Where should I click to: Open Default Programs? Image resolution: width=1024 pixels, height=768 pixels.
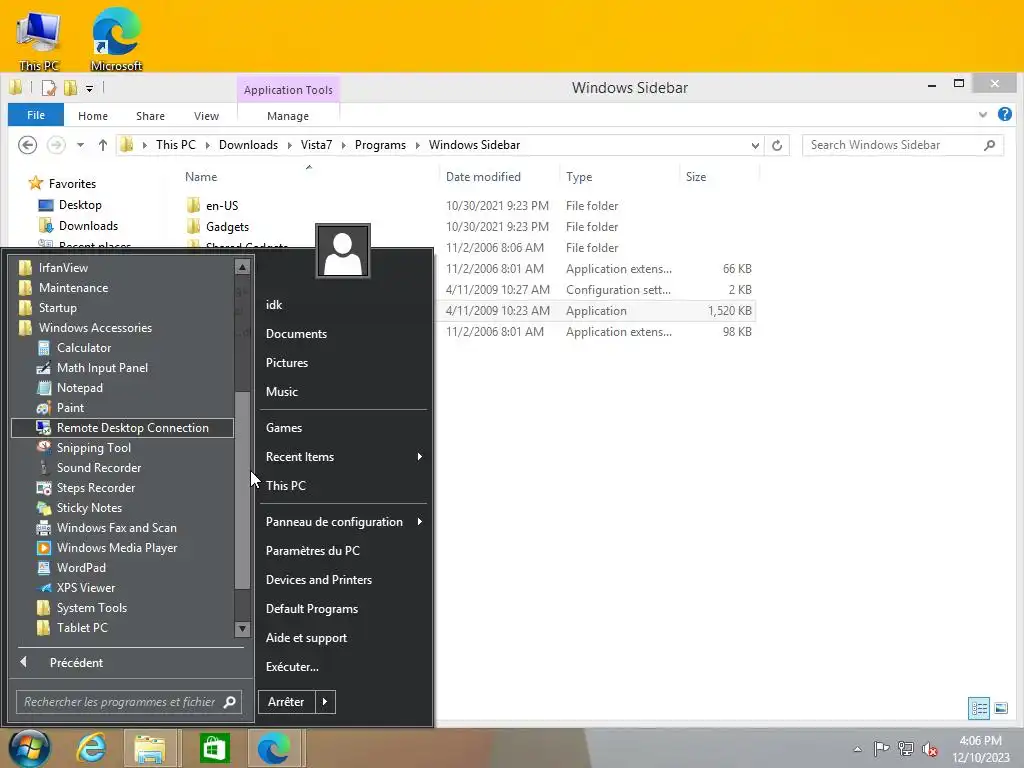[x=312, y=609]
